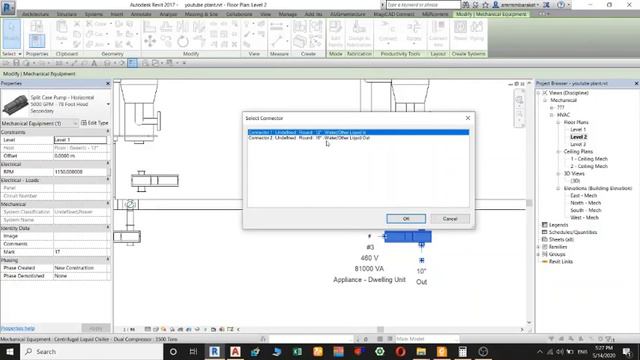640x360 pixels.
Task: Click the keyword search box in title bar
Action: (423, 5)
